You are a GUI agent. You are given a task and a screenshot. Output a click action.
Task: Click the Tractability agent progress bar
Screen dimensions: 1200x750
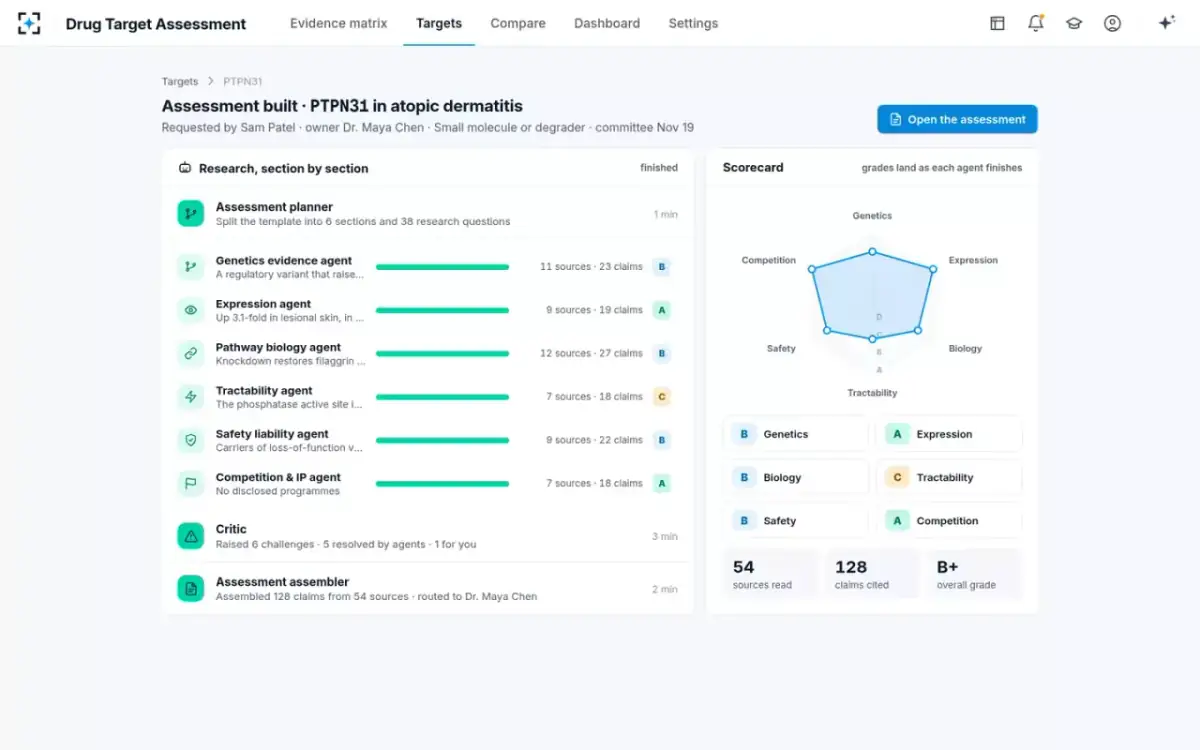pos(442,397)
